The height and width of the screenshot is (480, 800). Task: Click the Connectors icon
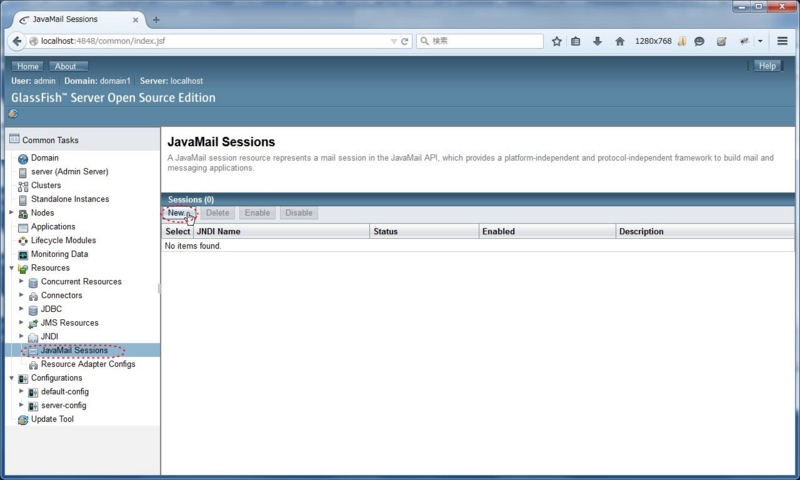pos(33,296)
